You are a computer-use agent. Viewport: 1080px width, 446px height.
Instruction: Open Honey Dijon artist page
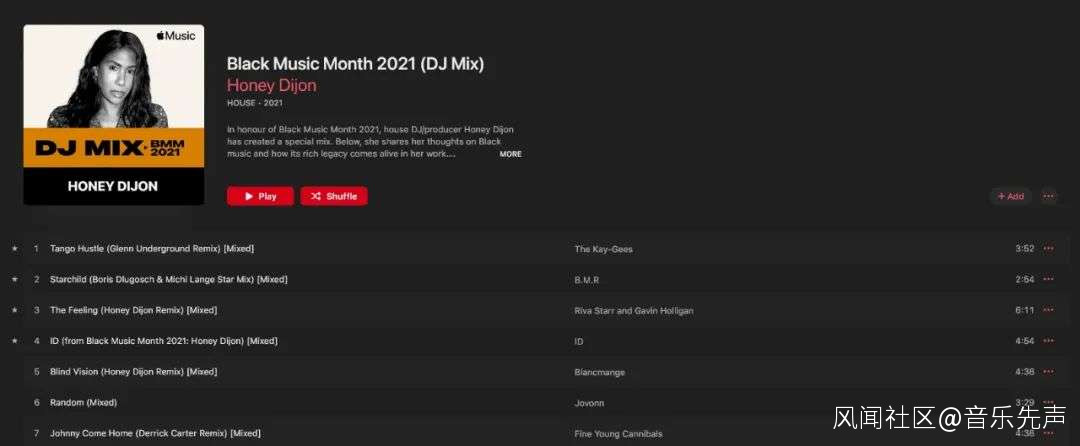click(271, 85)
